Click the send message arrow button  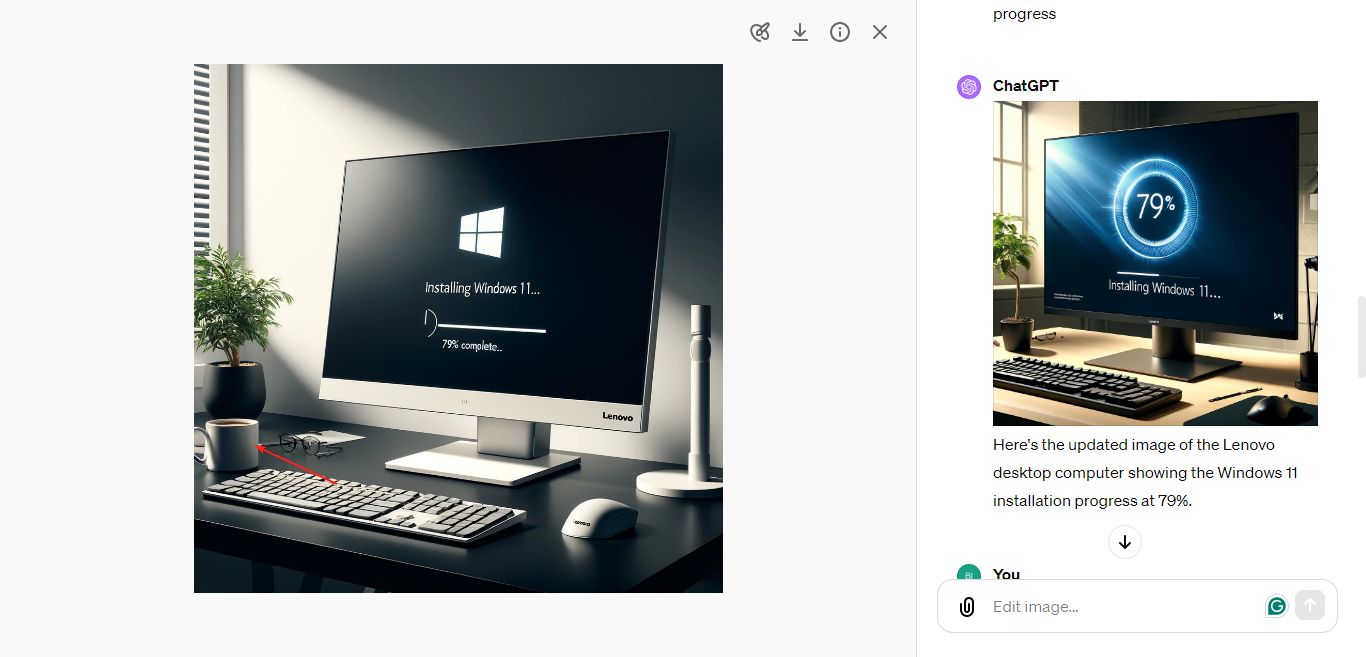click(1310, 605)
